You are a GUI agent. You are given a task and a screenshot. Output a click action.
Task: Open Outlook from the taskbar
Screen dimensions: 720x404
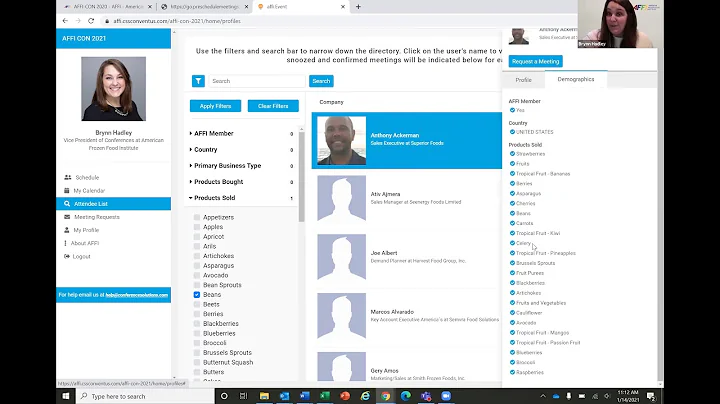point(284,396)
